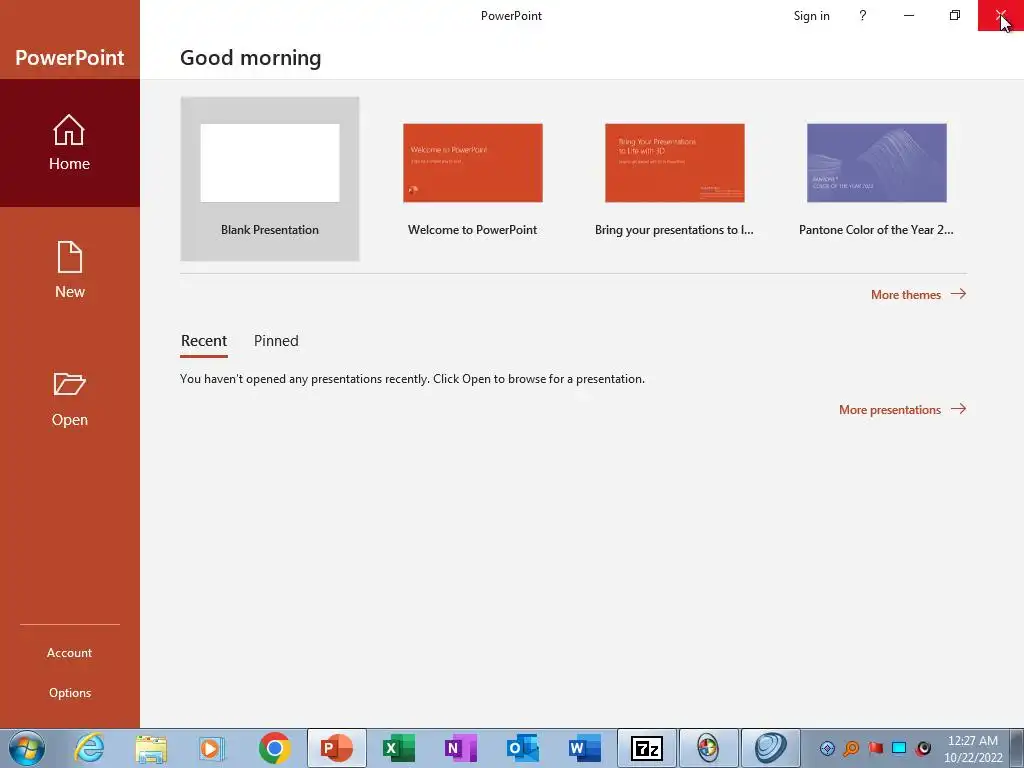1024x768 pixels.
Task: Open PowerPoint Options
Action: (x=69, y=693)
